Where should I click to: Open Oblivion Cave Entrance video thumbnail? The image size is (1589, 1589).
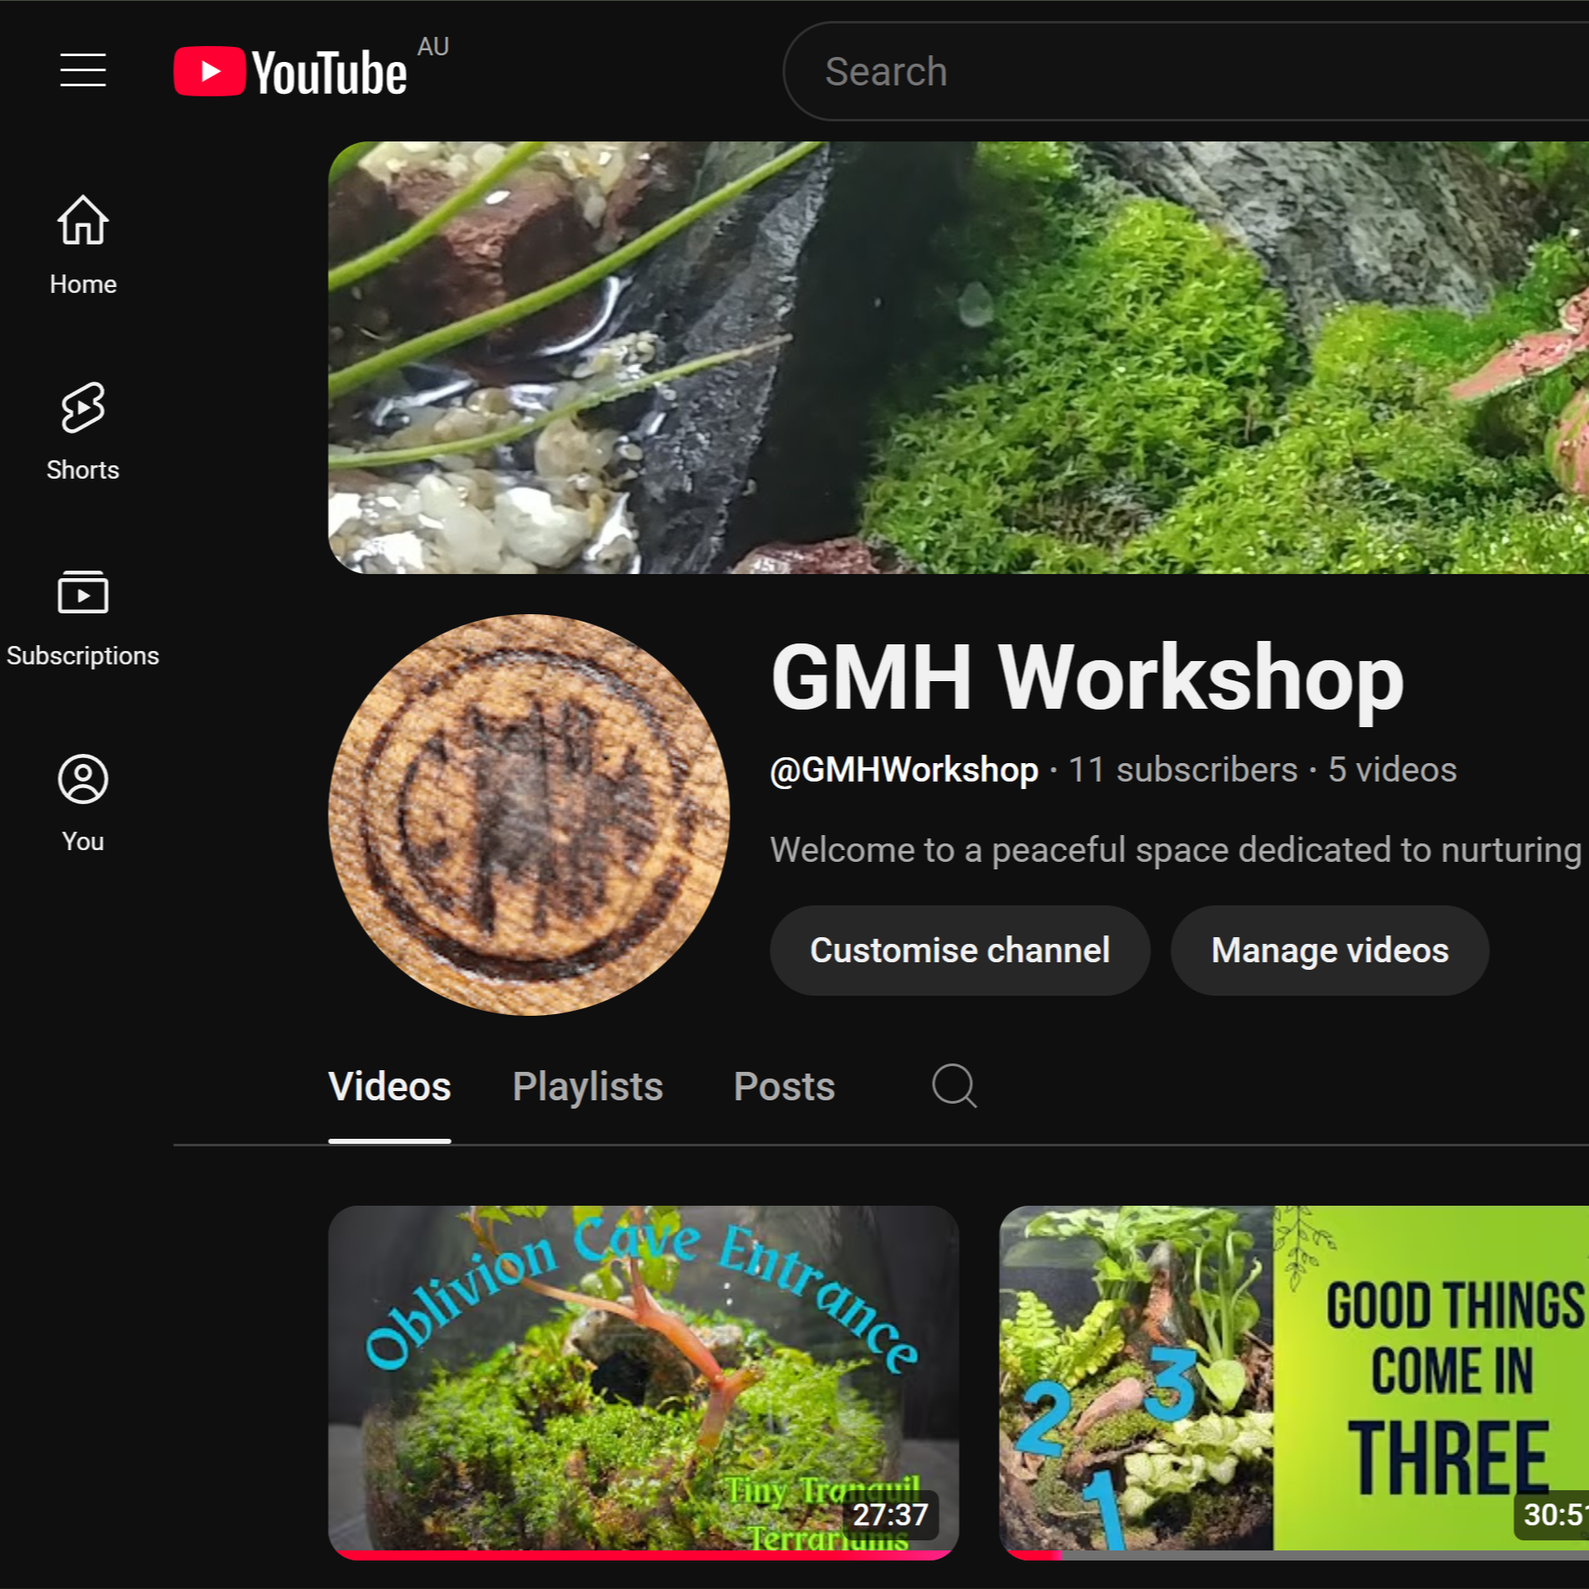[643, 1381]
